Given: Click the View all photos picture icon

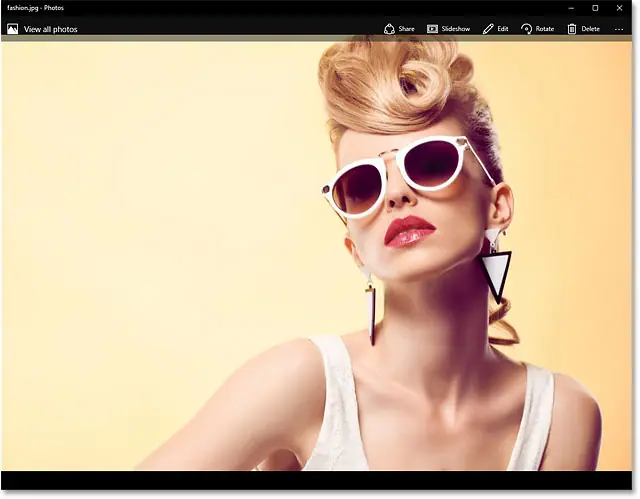Looking at the screenshot, I should point(13,29).
